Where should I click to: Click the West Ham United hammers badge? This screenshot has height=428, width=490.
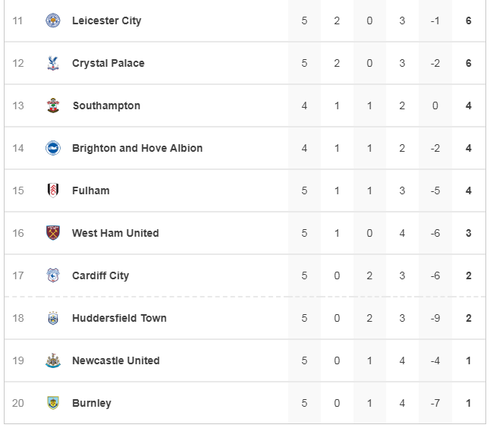pyautogui.click(x=53, y=233)
